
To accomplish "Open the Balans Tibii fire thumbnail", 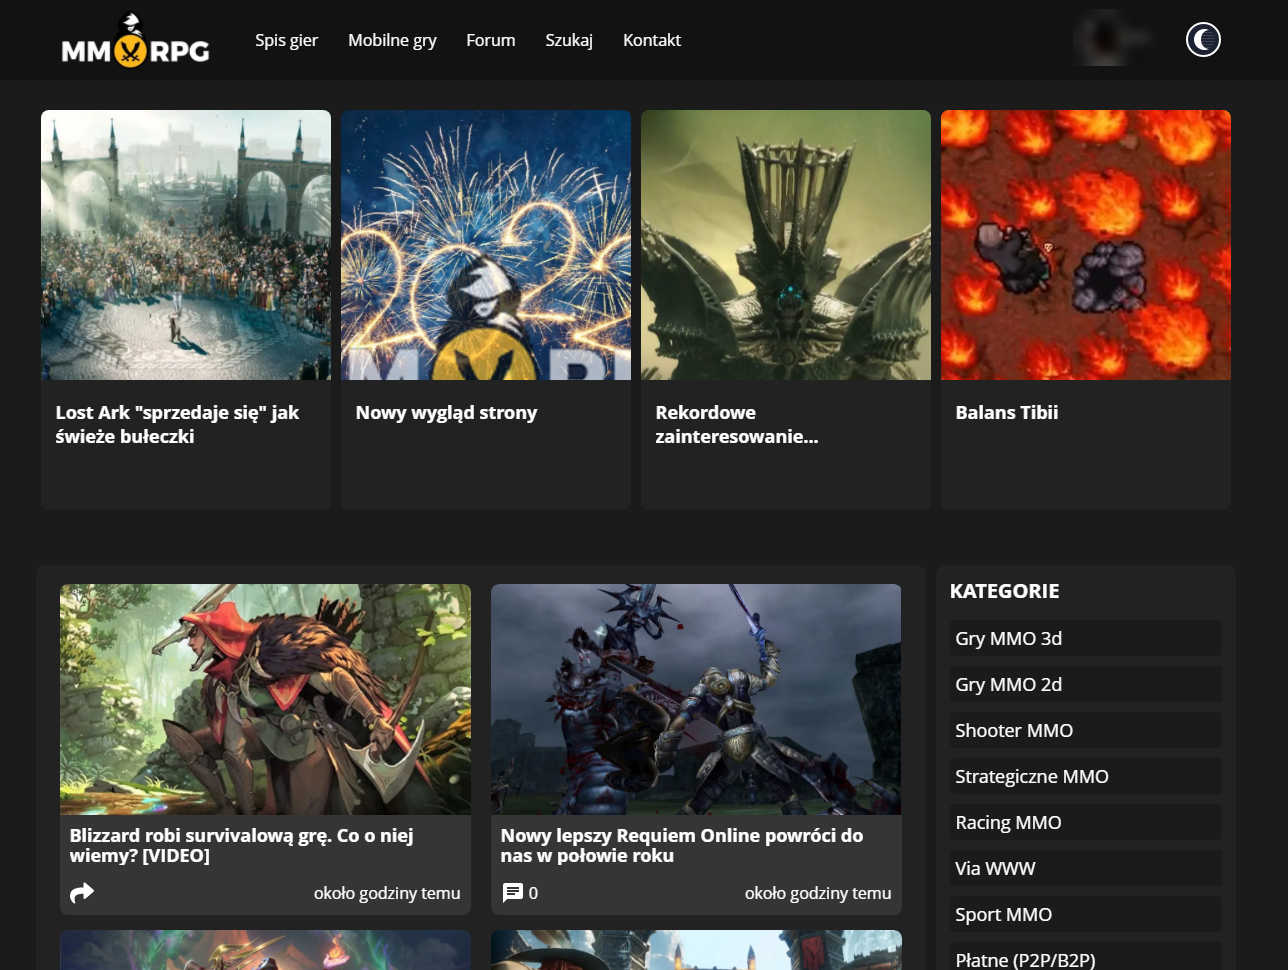I will [x=1086, y=245].
